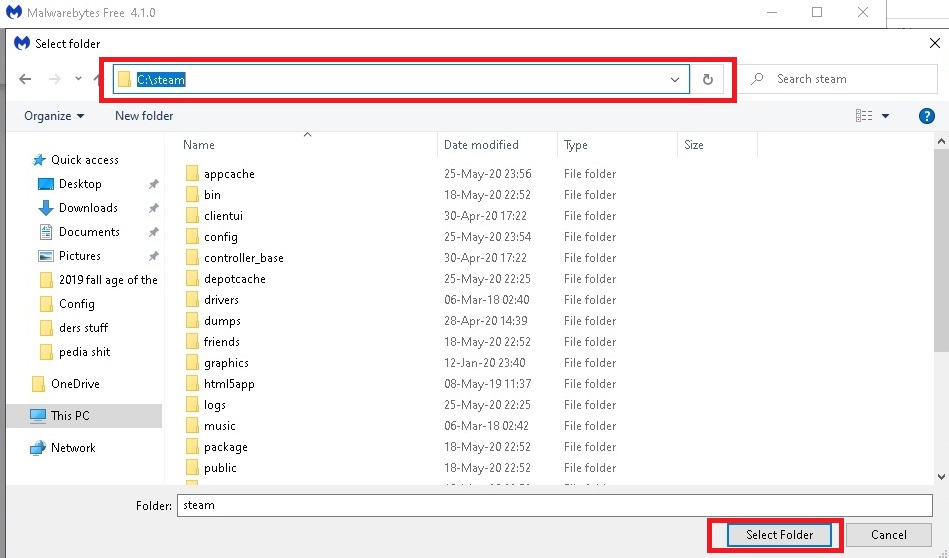Select the bin folder icon
Screen dimensions: 949x558
point(192,195)
